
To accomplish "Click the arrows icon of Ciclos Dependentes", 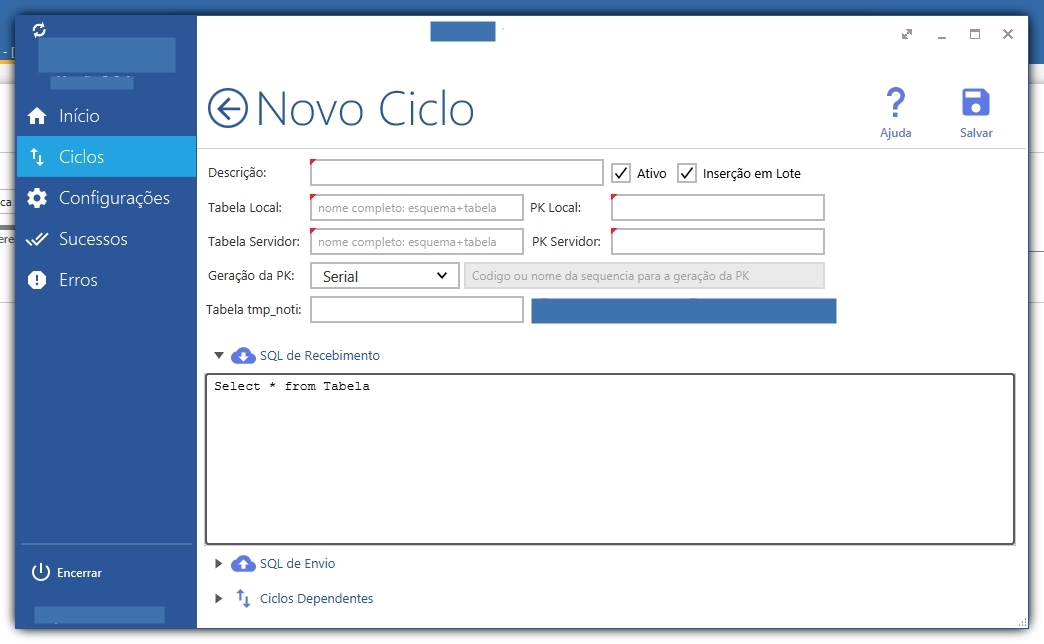I will [243, 598].
